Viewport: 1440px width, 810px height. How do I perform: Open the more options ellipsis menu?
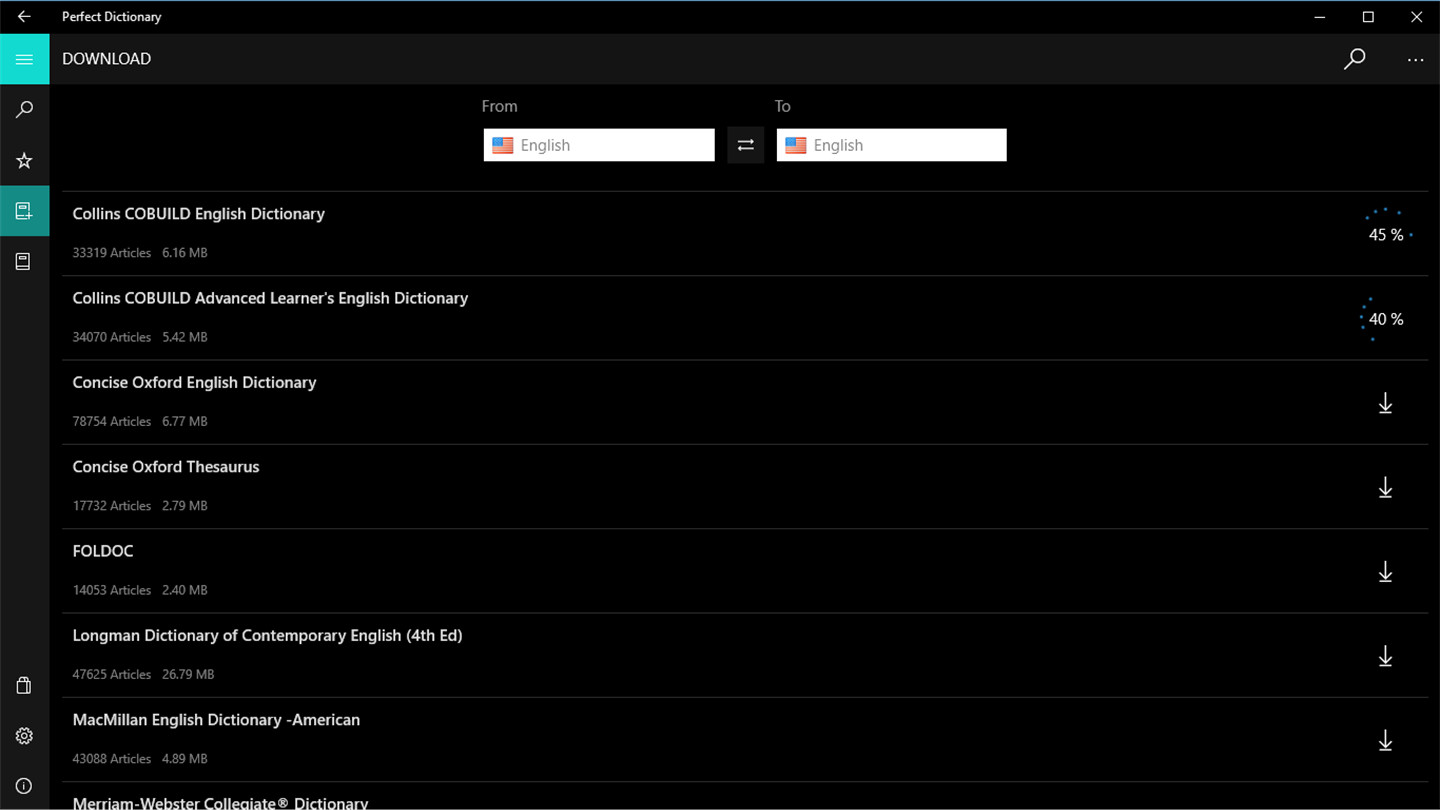[x=1415, y=60]
